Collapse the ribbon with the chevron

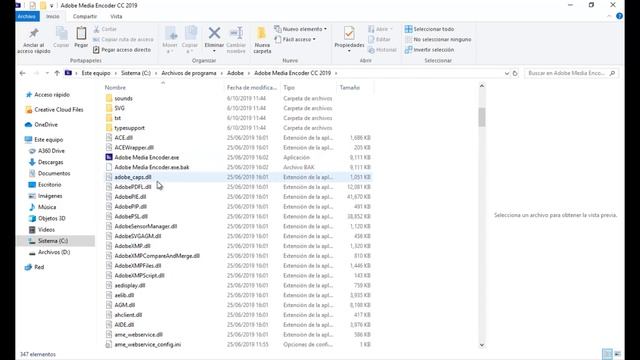coord(609,16)
